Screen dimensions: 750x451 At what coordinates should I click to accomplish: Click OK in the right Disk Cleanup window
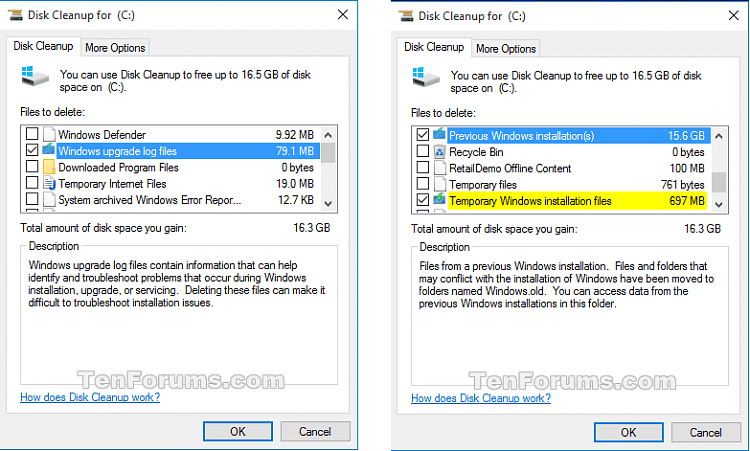click(629, 432)
